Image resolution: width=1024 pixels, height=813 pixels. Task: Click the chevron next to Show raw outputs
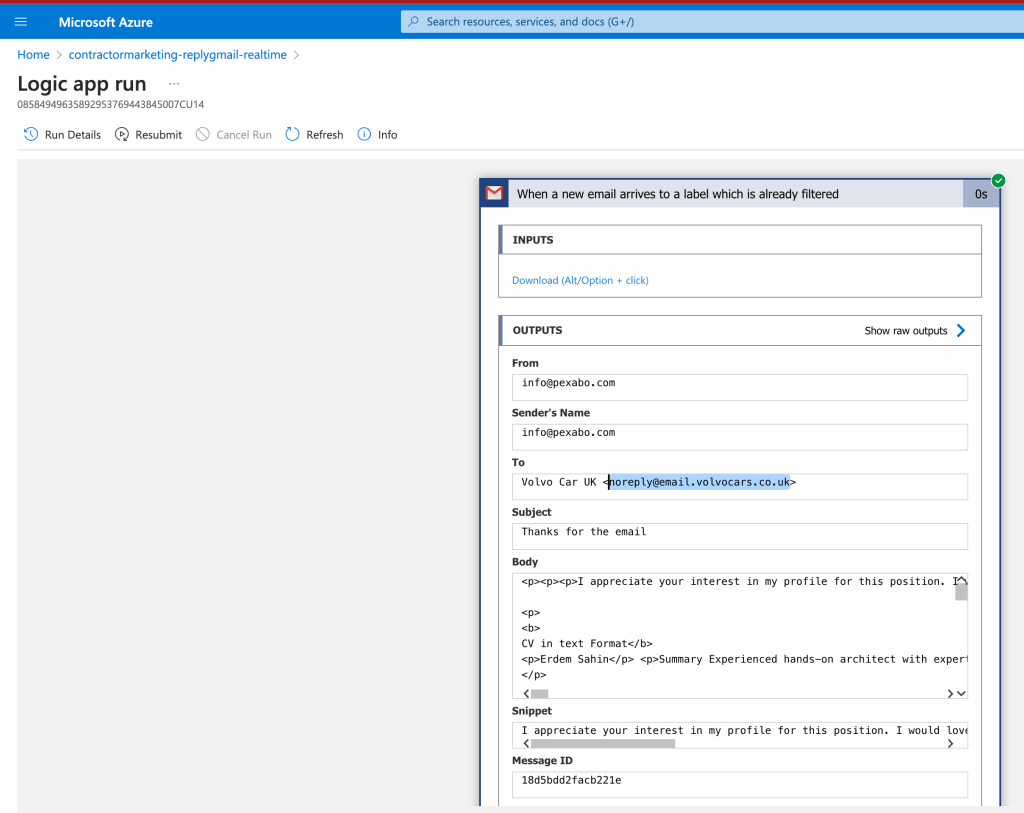961,330
